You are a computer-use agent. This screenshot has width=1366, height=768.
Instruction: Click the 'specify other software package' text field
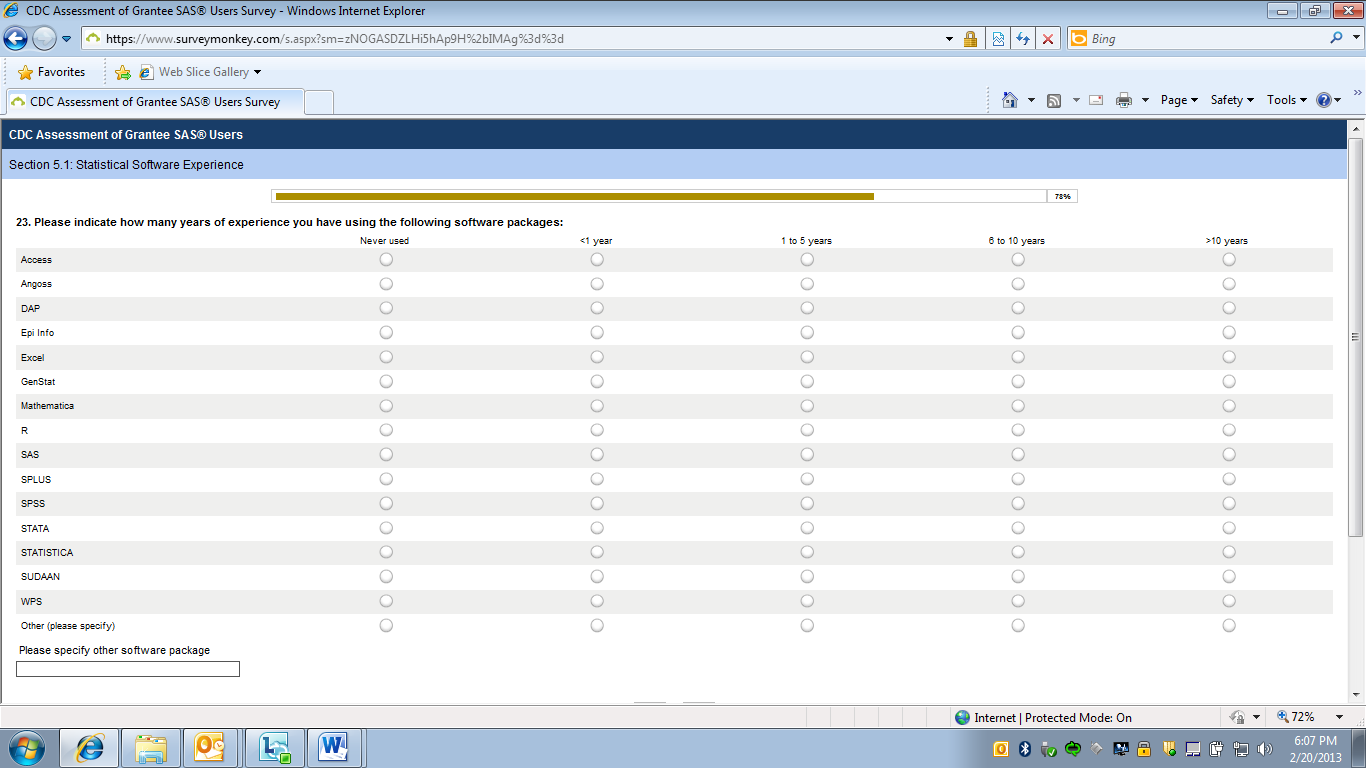point(128,669)
